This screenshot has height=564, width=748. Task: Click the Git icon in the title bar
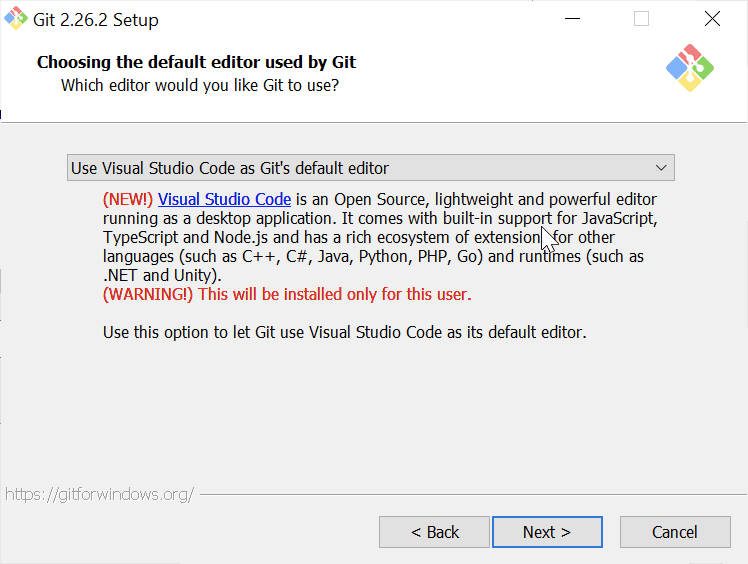[x=16, y=19]
